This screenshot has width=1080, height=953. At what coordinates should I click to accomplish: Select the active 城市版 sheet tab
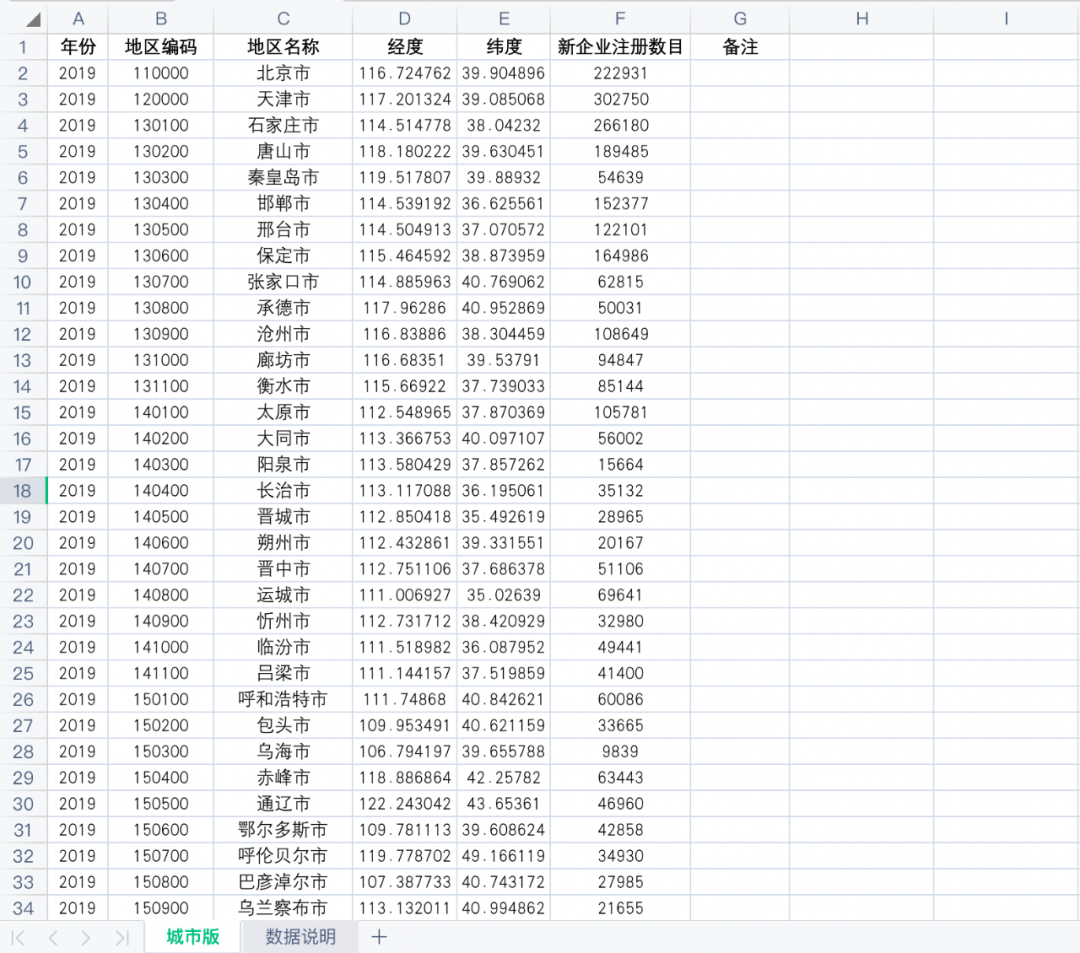(192, 938)
